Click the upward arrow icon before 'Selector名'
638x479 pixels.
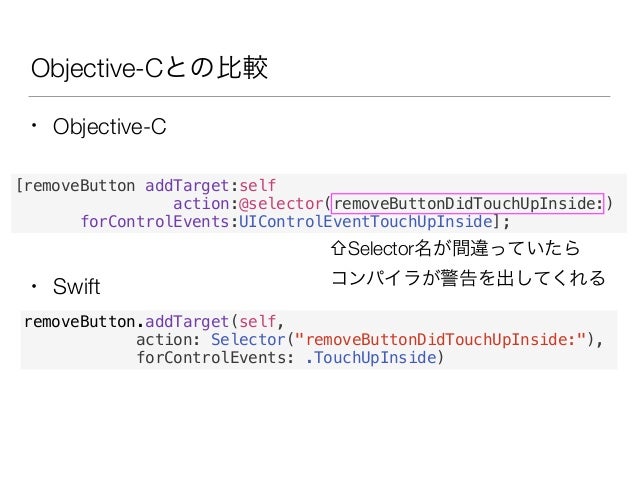(339, 248)
